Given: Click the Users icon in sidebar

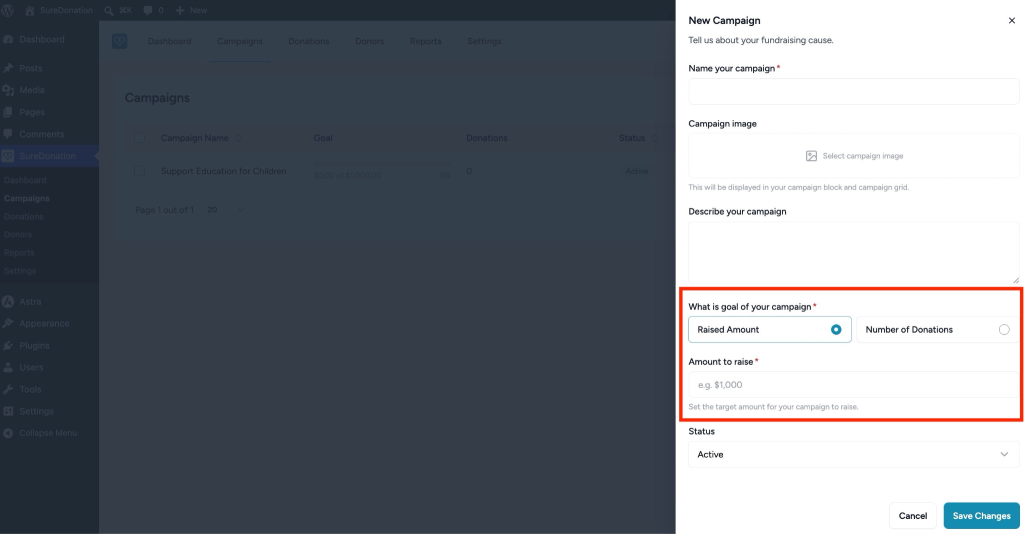Looking at the screenshot, I should pyautogui.click(x=8, y=367).
